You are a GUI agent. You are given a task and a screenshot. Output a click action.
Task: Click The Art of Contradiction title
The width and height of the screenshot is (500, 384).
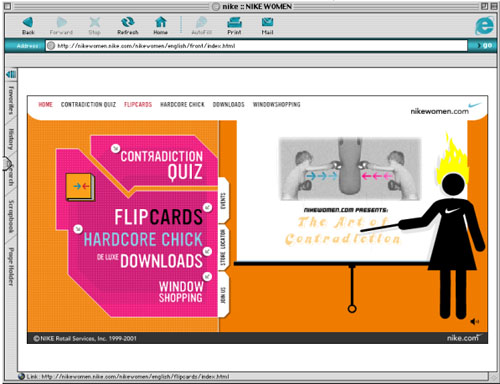(343, 231)
